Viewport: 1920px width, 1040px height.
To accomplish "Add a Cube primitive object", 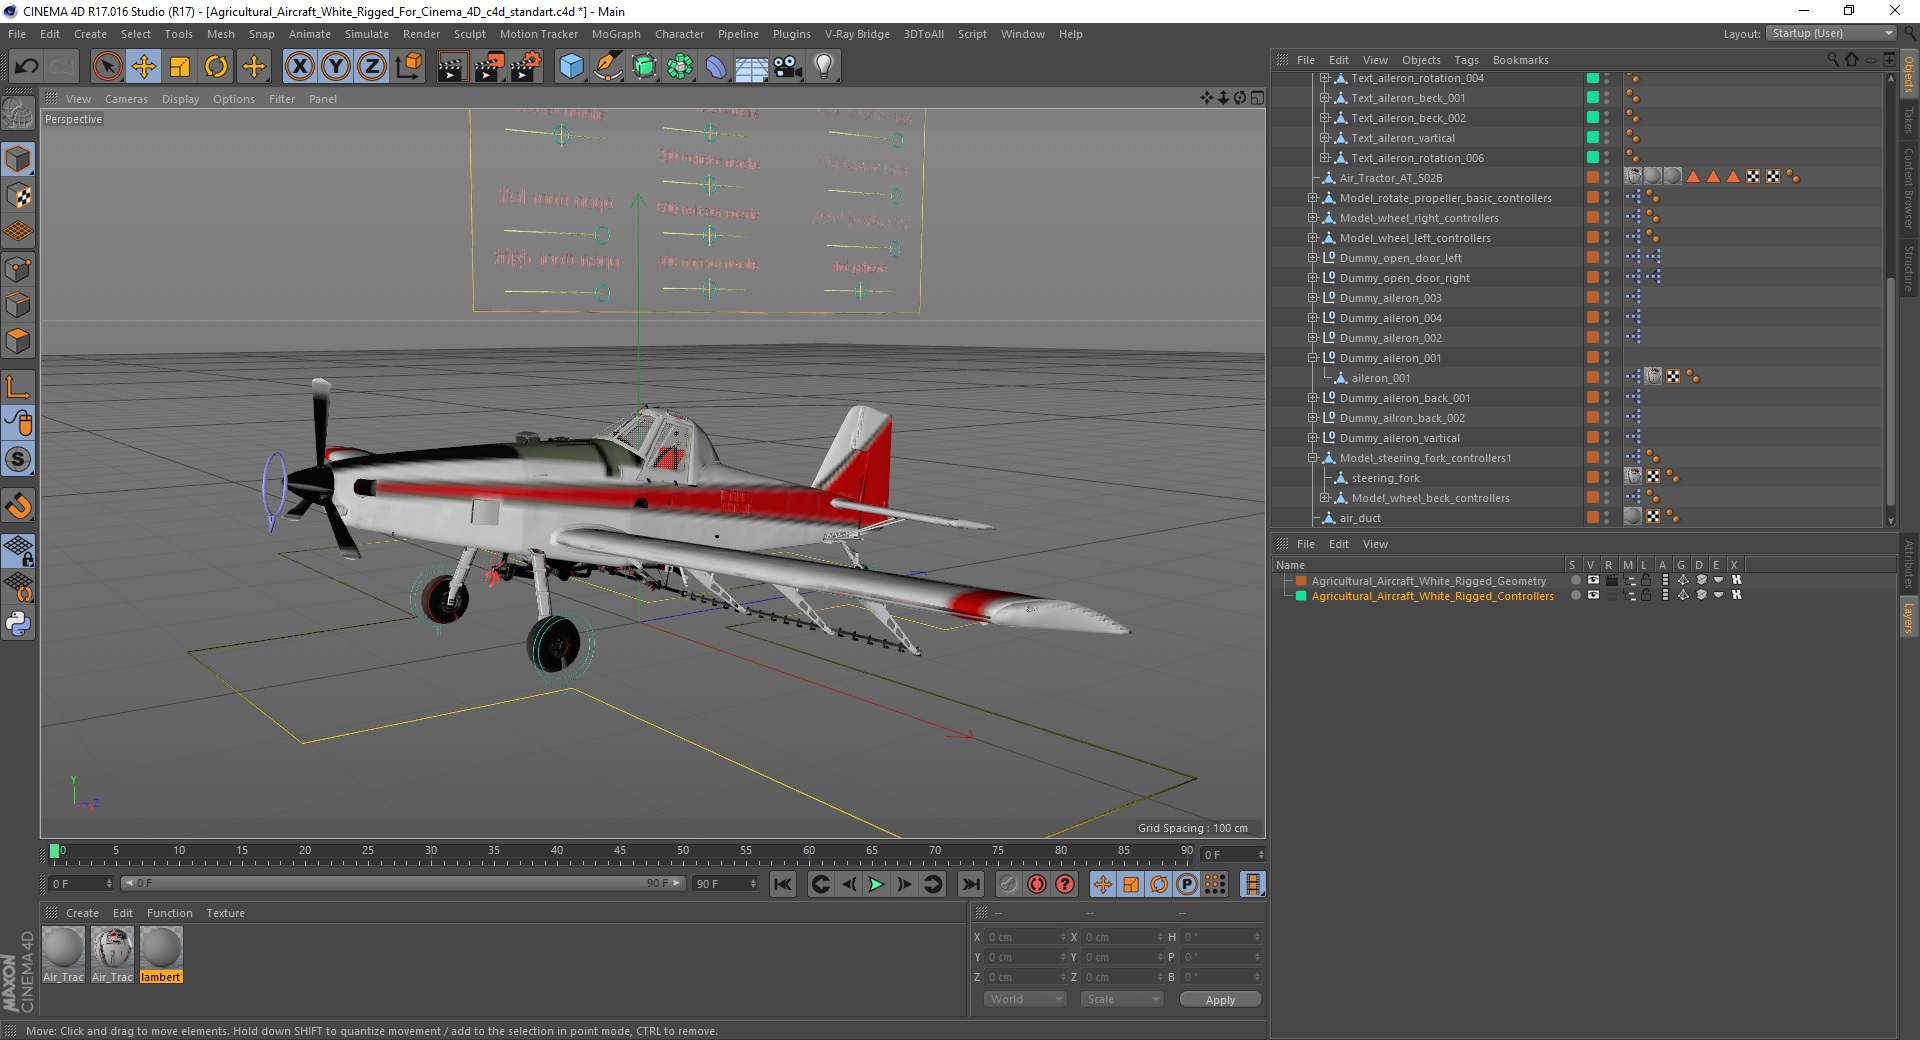I will click(571, 67).
